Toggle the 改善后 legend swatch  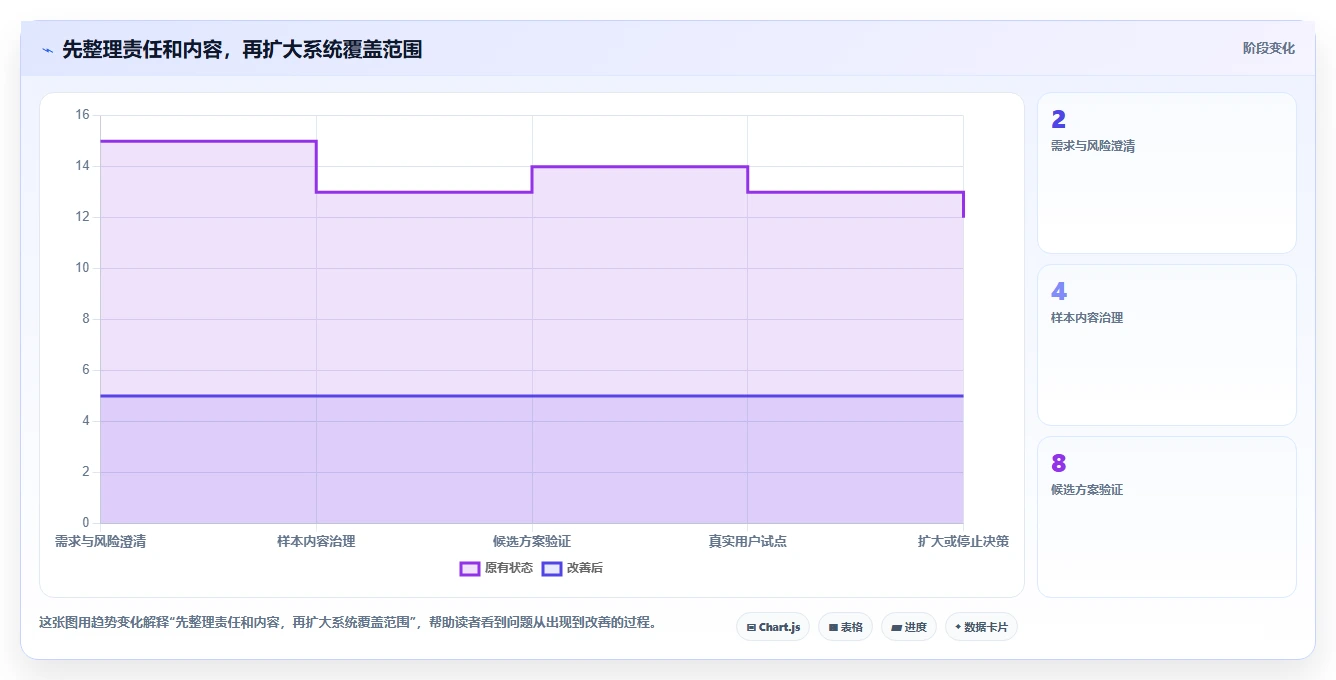coord(552,568)
